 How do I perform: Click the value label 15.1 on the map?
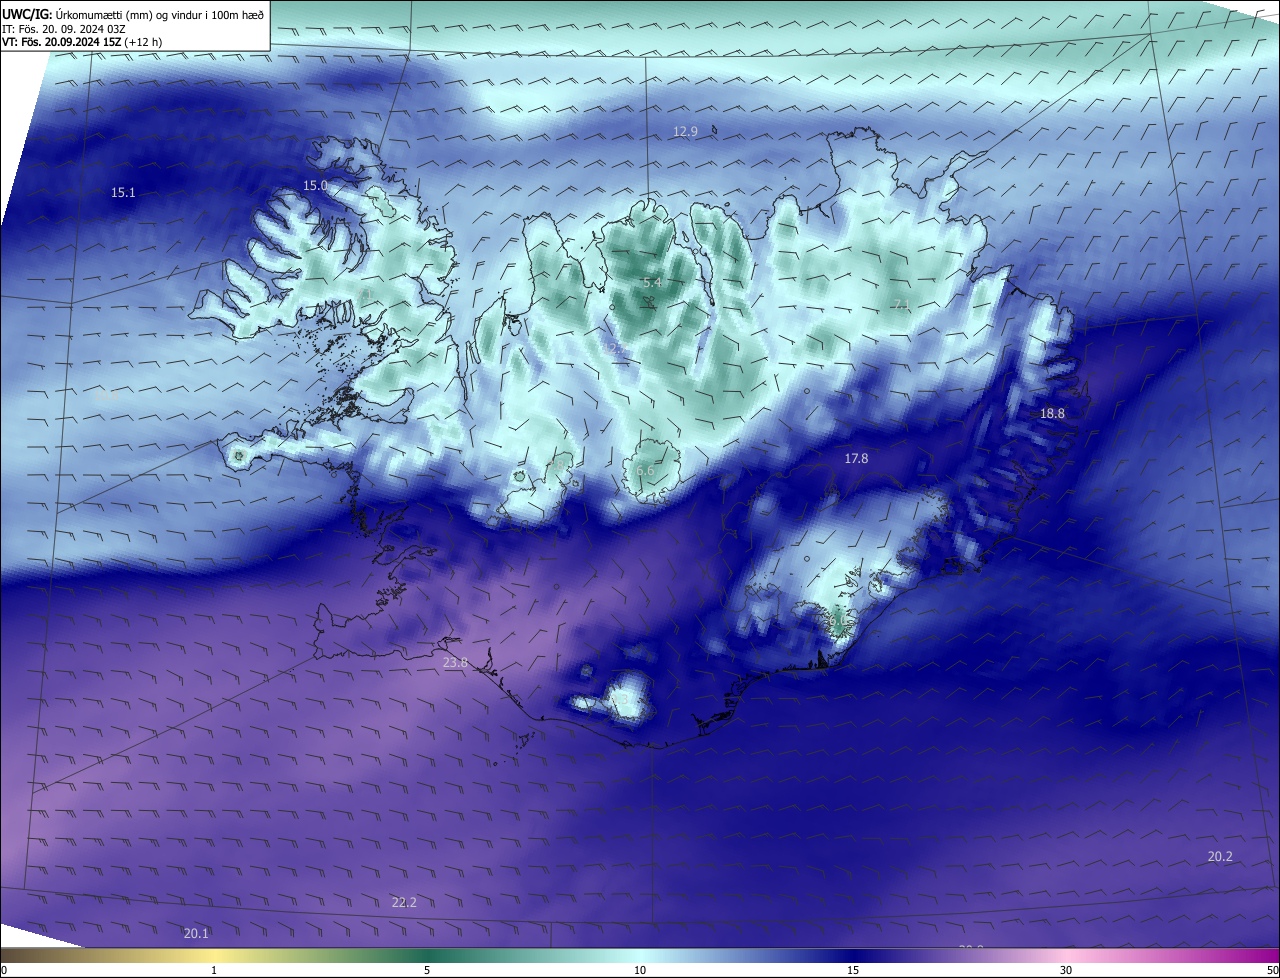tap(123, 192)
